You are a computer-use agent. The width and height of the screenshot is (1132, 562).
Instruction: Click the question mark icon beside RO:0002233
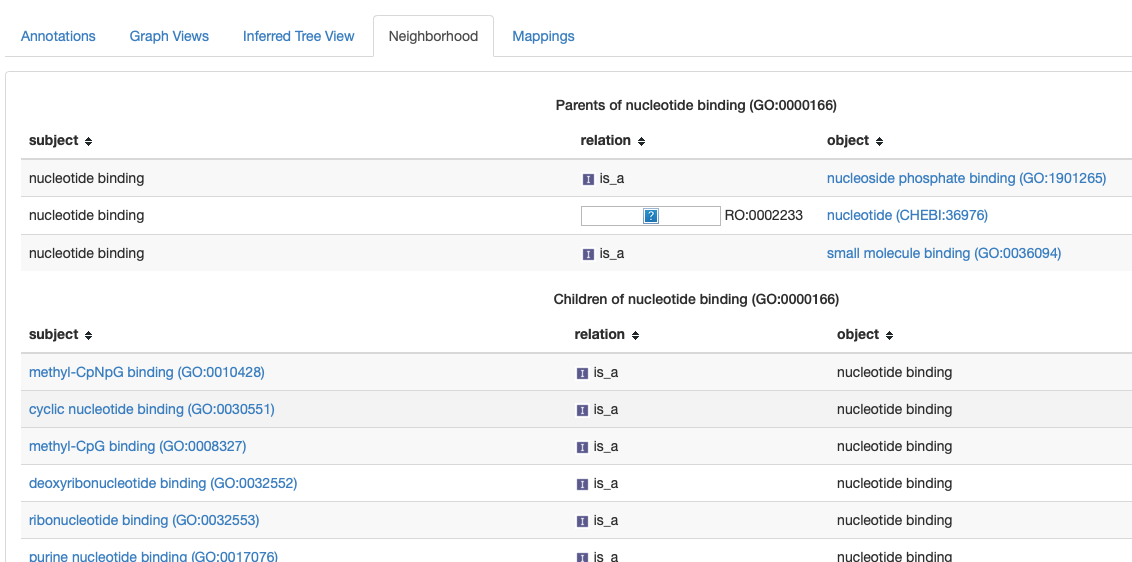click(650, 215)
